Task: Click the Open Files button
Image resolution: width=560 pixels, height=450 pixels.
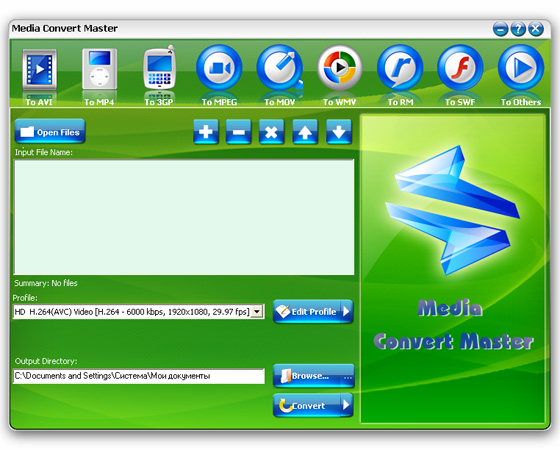Action: tap(50, 131)
